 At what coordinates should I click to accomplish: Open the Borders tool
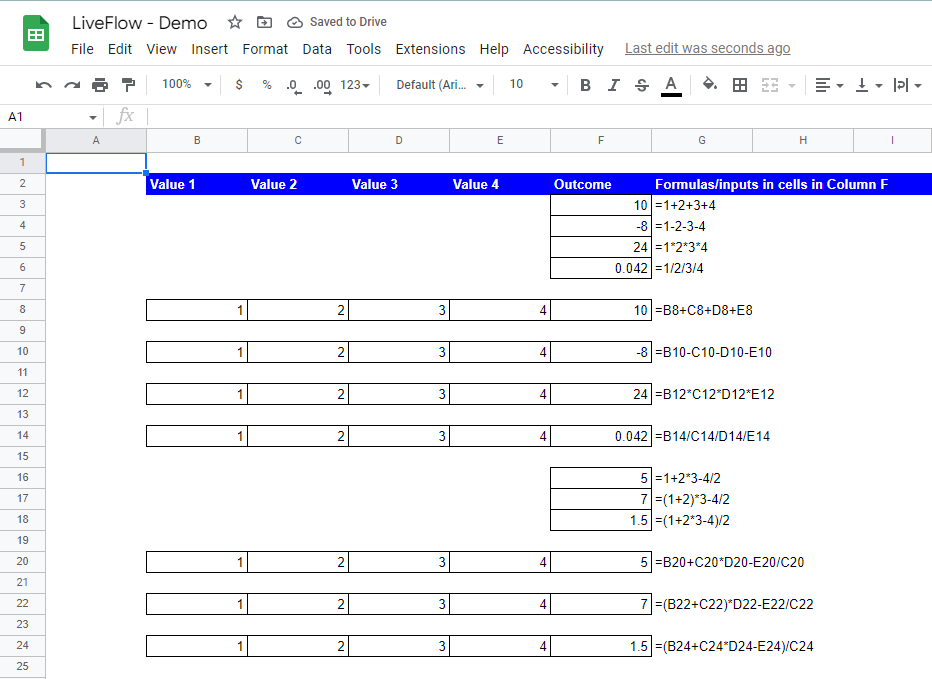point(740,85)
